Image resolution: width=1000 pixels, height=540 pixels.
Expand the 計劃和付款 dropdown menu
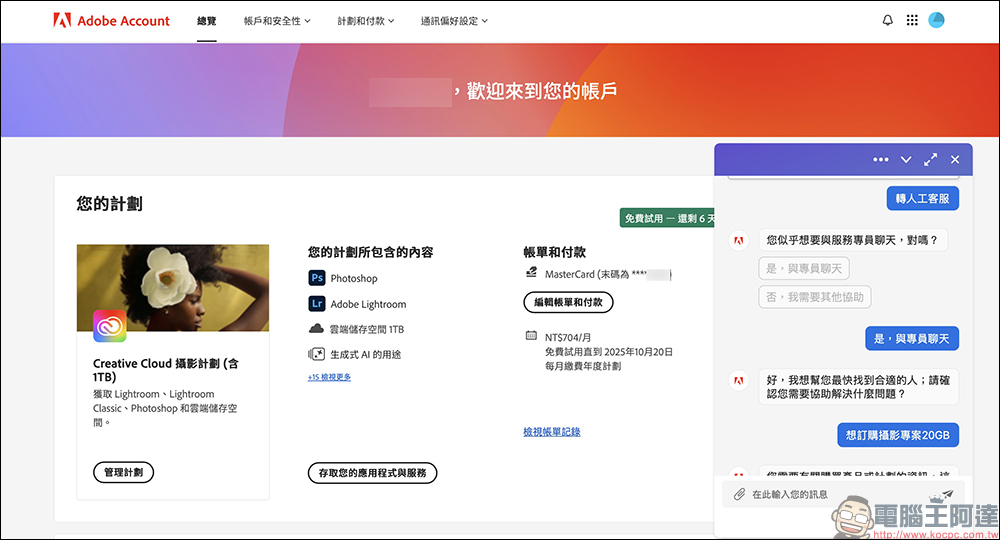click(365, 20)
